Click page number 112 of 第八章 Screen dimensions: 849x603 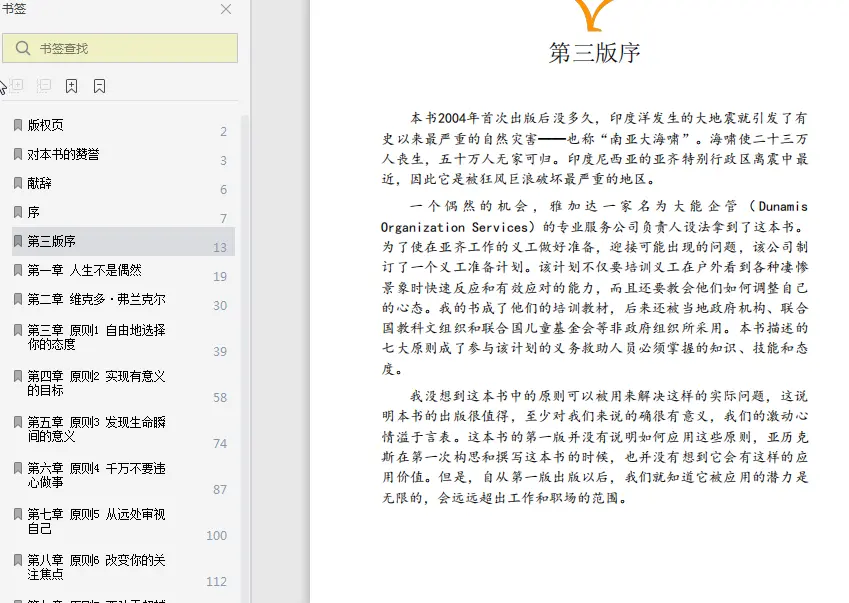(217, 581)
